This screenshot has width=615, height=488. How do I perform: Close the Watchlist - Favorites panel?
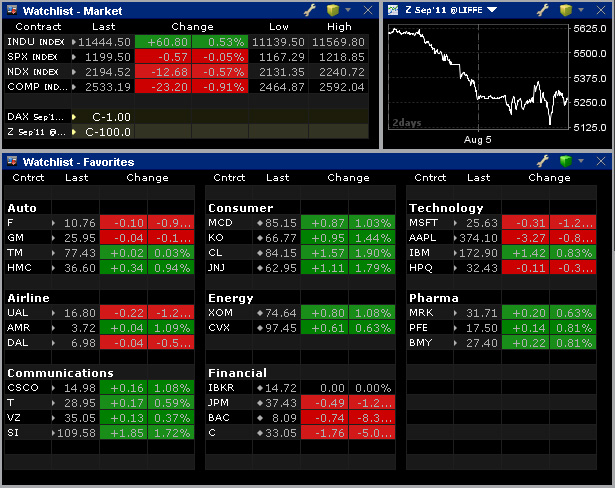(600, 161)
